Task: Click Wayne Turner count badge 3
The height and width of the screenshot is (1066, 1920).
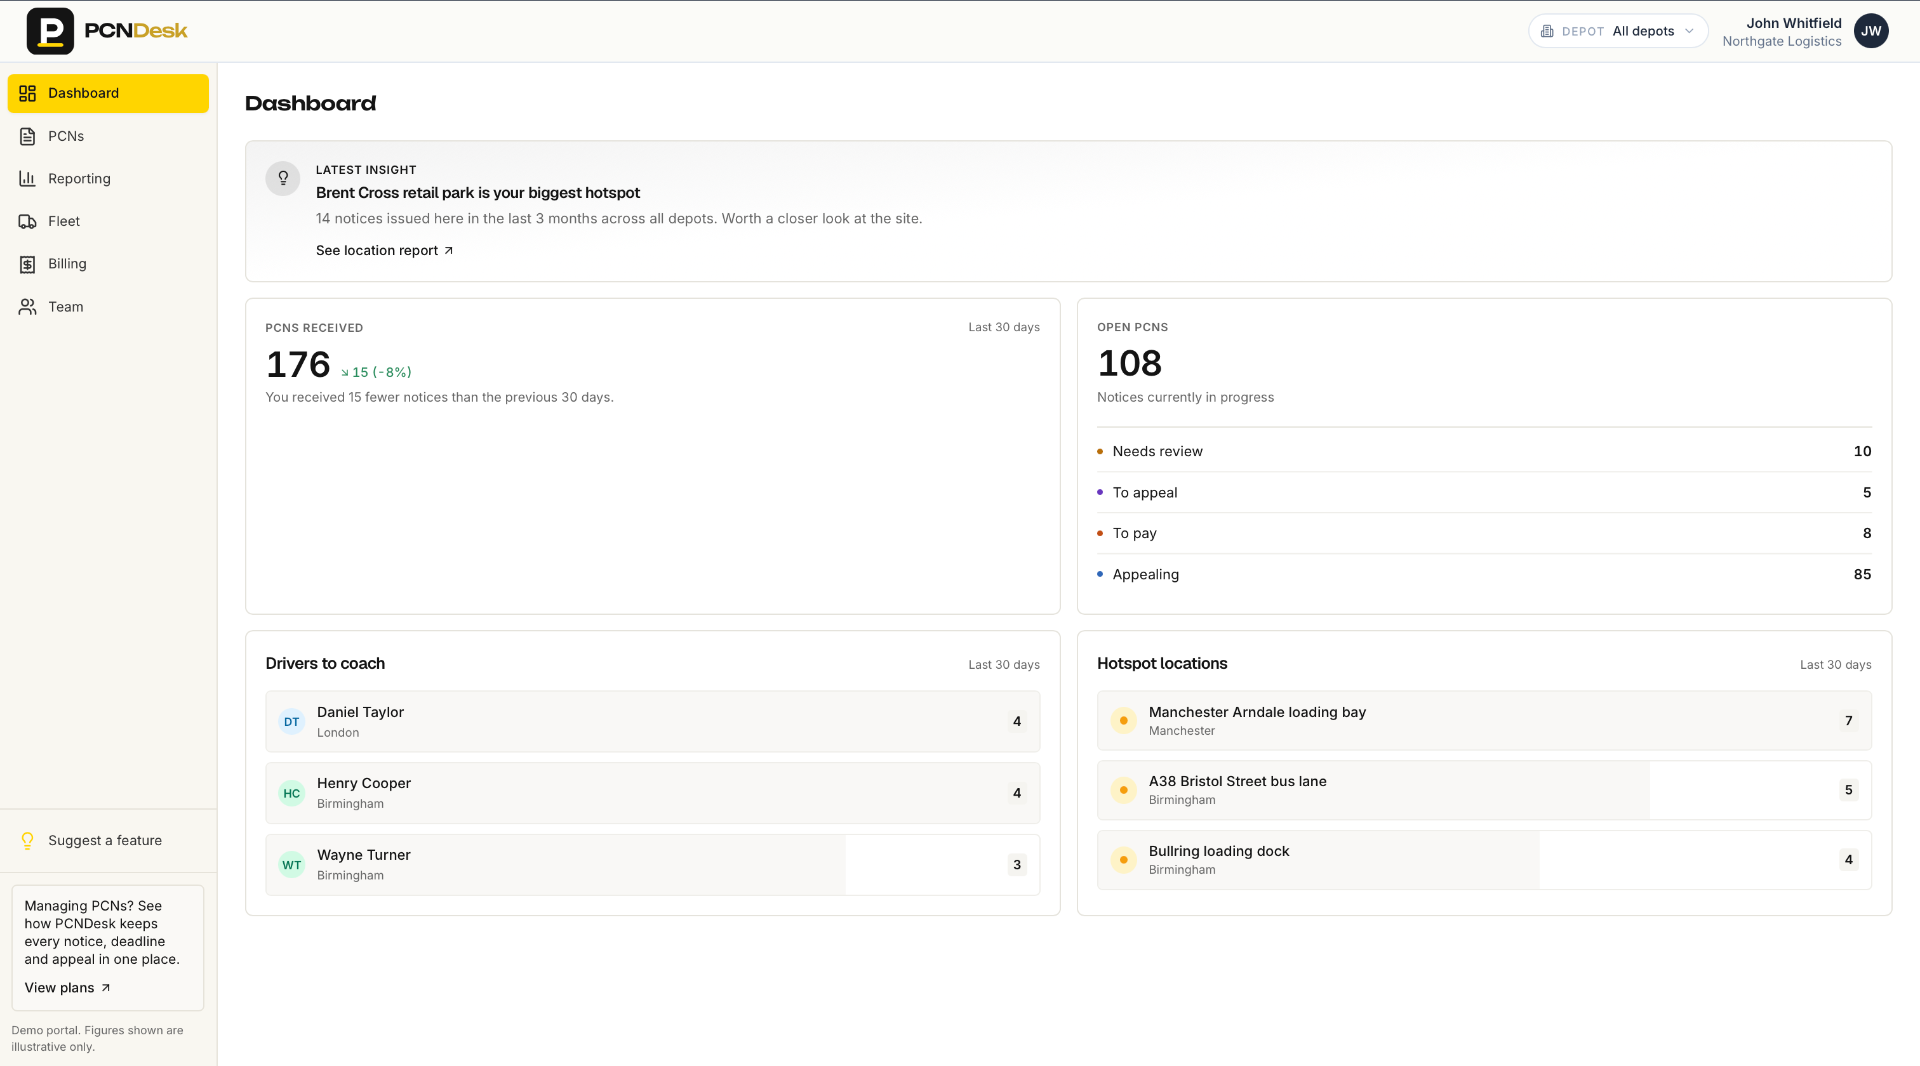Action: [x=1017, y=865]
